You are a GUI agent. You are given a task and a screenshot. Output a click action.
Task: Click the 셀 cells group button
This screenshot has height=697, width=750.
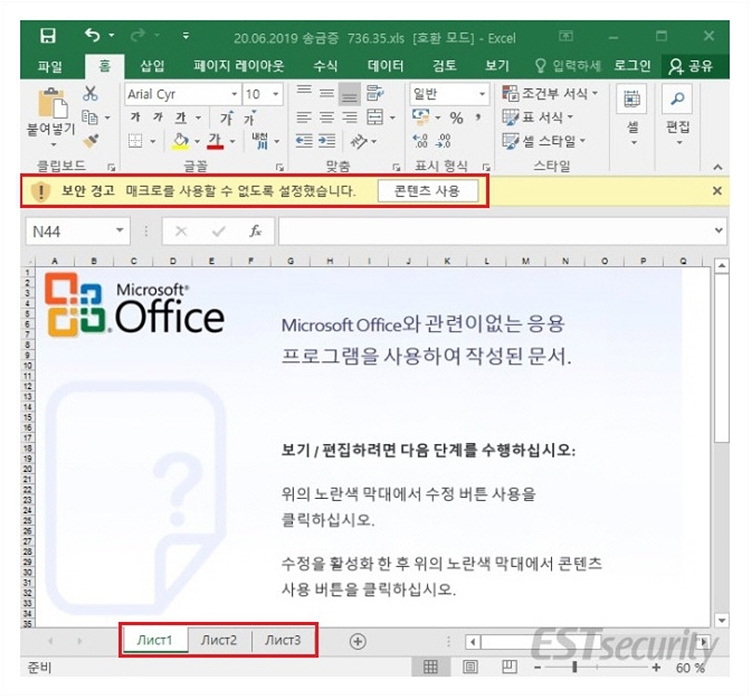(x=632, y=115)
